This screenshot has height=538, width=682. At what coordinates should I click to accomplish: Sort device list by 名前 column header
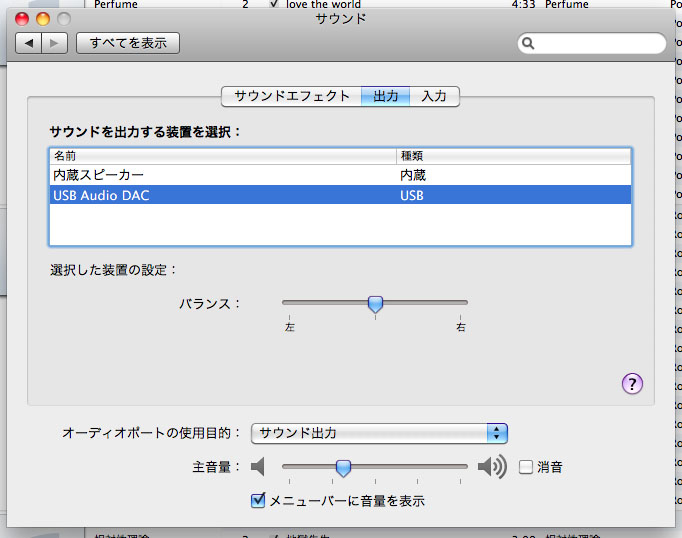222,156
